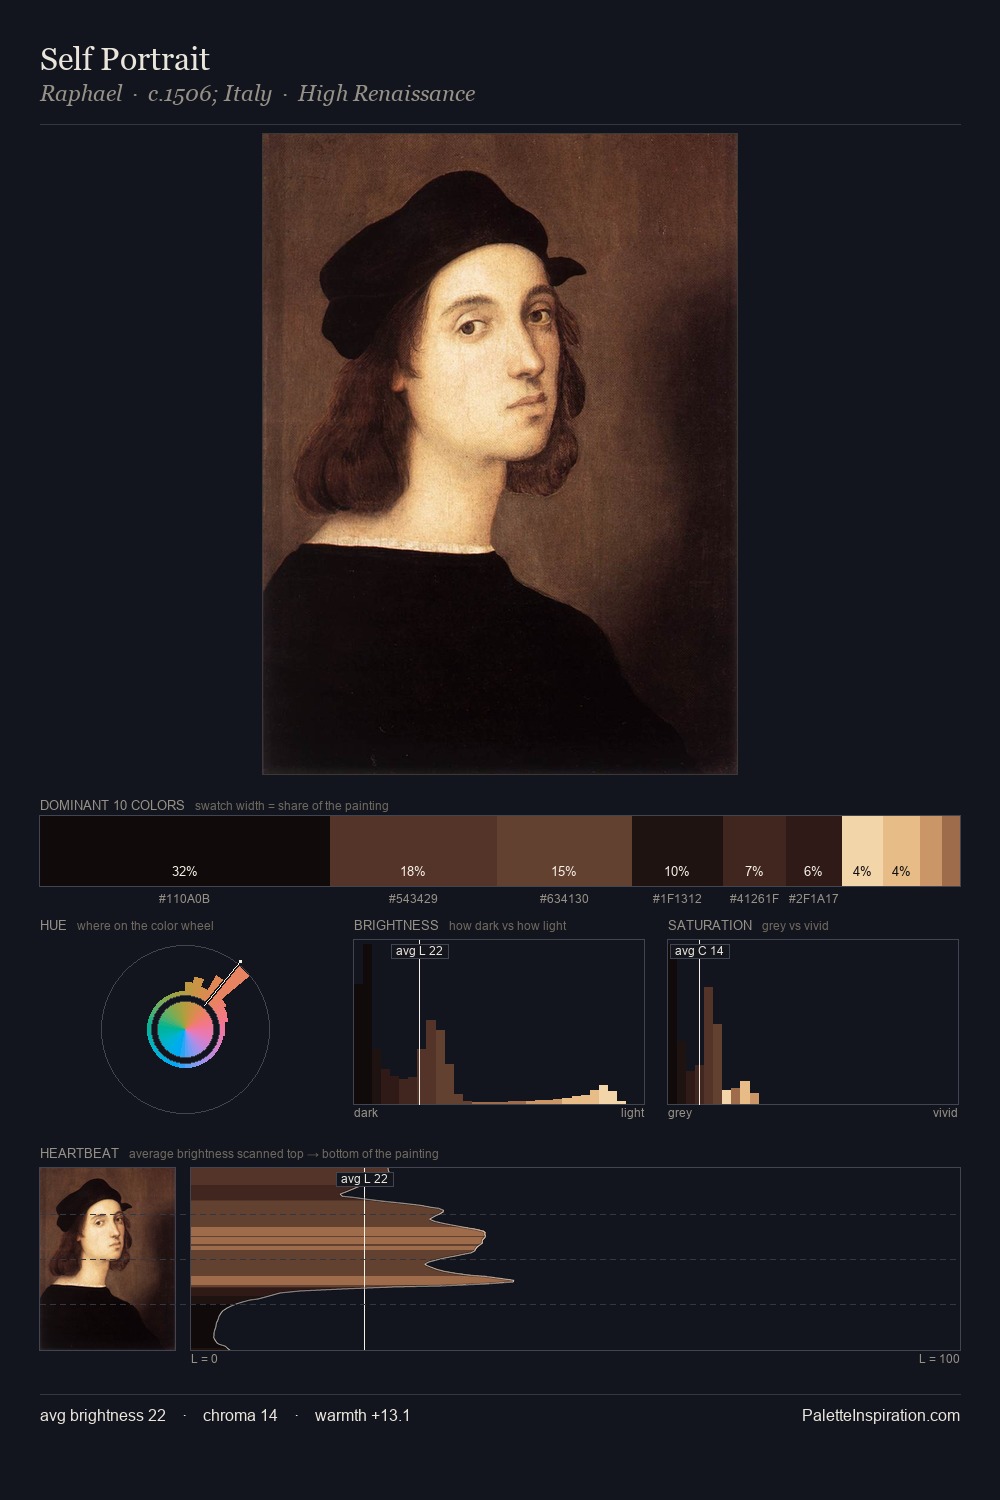Click the 'light' axis label under the brightness histogram
Screen dimensions: 1000x1500
click(632, 1113)
